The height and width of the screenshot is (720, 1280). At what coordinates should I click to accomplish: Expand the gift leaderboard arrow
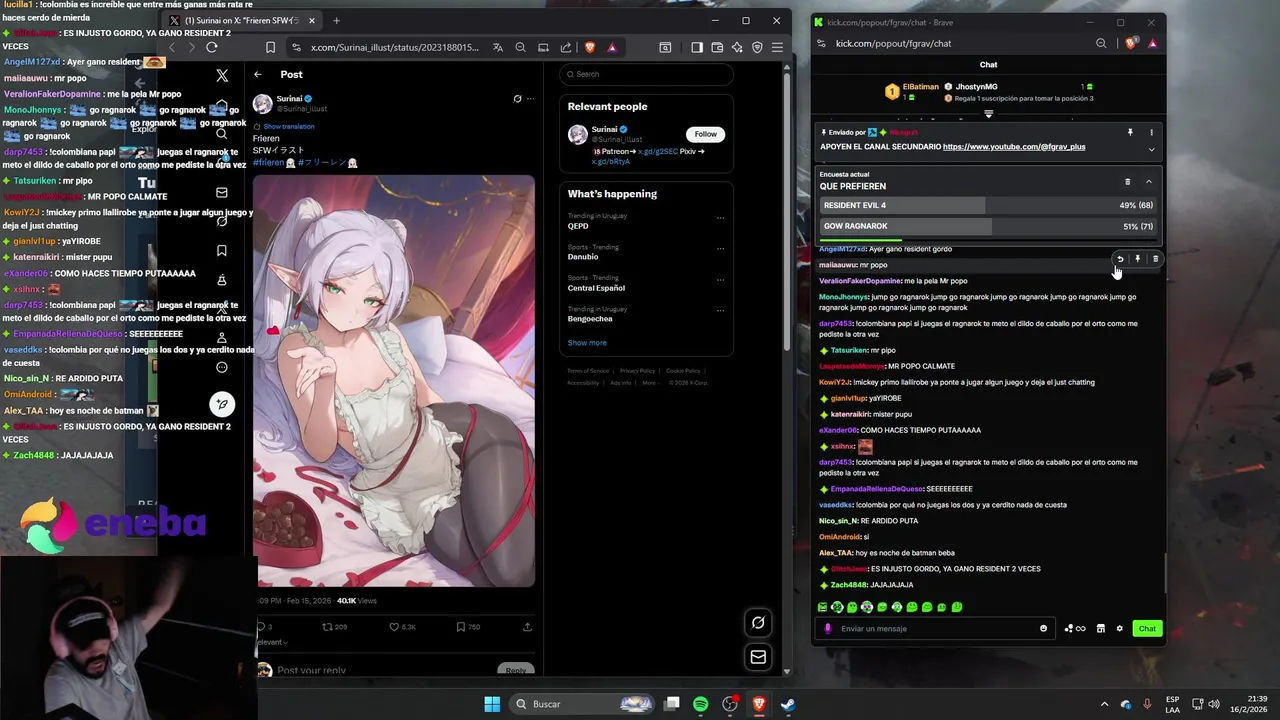point(988,114)
